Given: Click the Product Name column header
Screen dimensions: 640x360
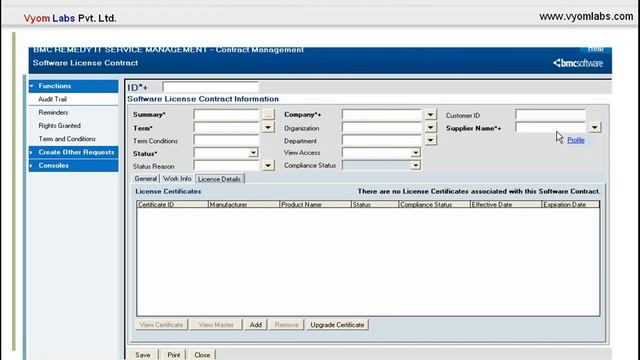Looking at the screenshot, I should tap(315, 204).
